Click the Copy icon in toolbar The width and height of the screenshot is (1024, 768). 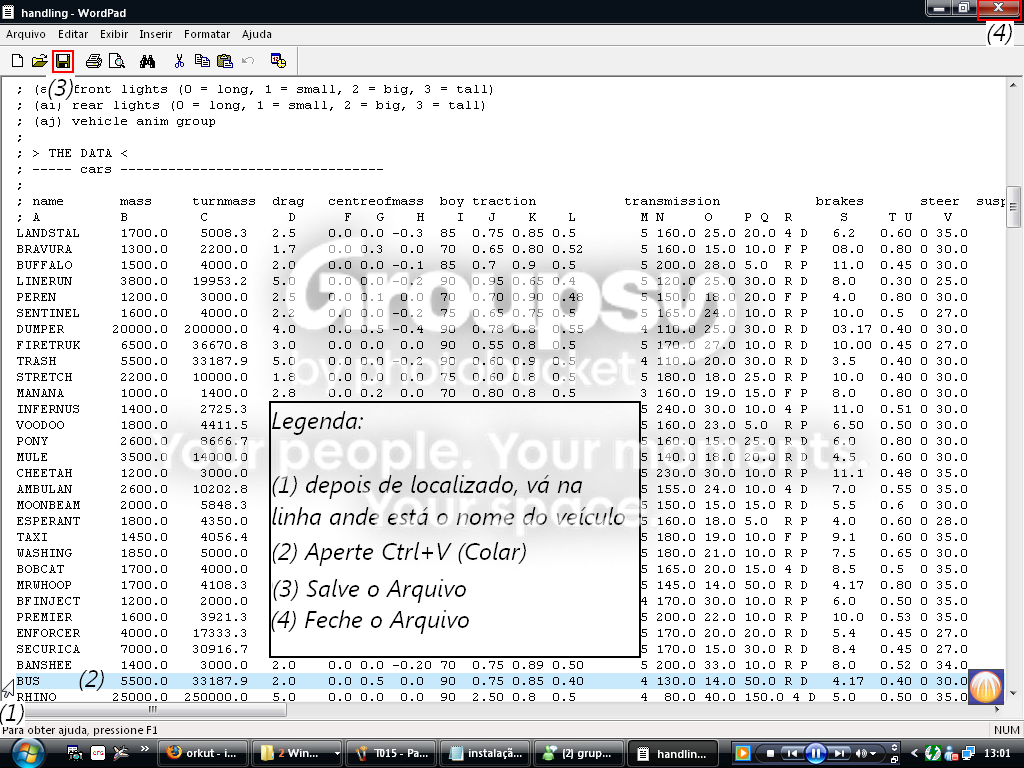tap(202, 61)
